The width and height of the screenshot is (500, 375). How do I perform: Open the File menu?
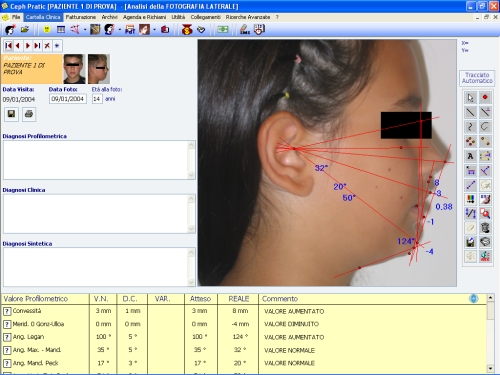16,17
